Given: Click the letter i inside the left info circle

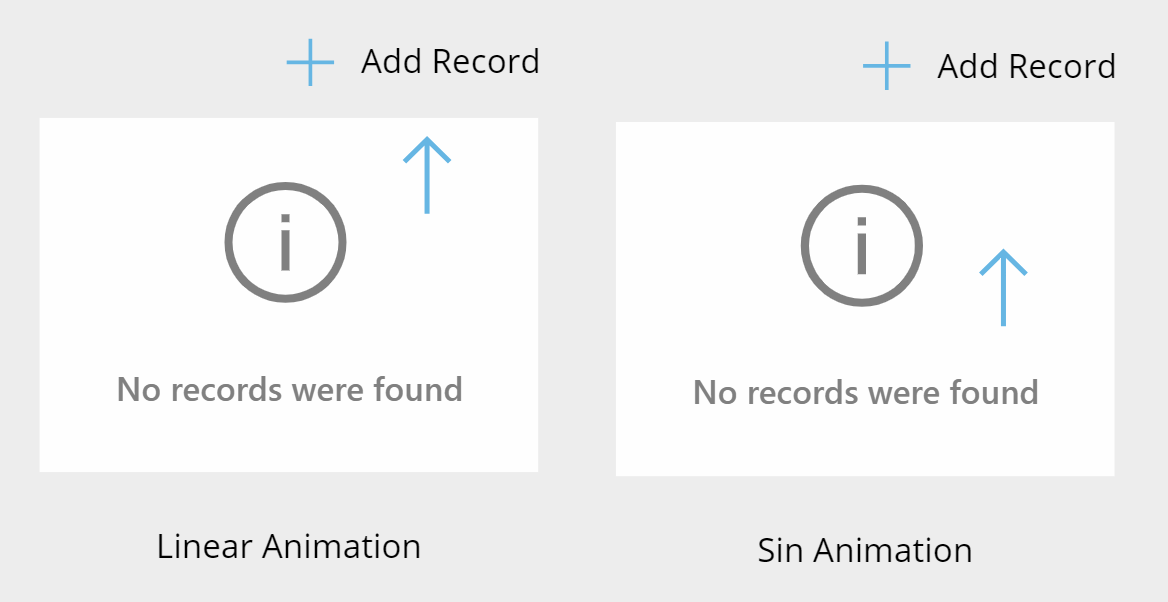Looking at the screenshot, I should (x=285, y=242).
